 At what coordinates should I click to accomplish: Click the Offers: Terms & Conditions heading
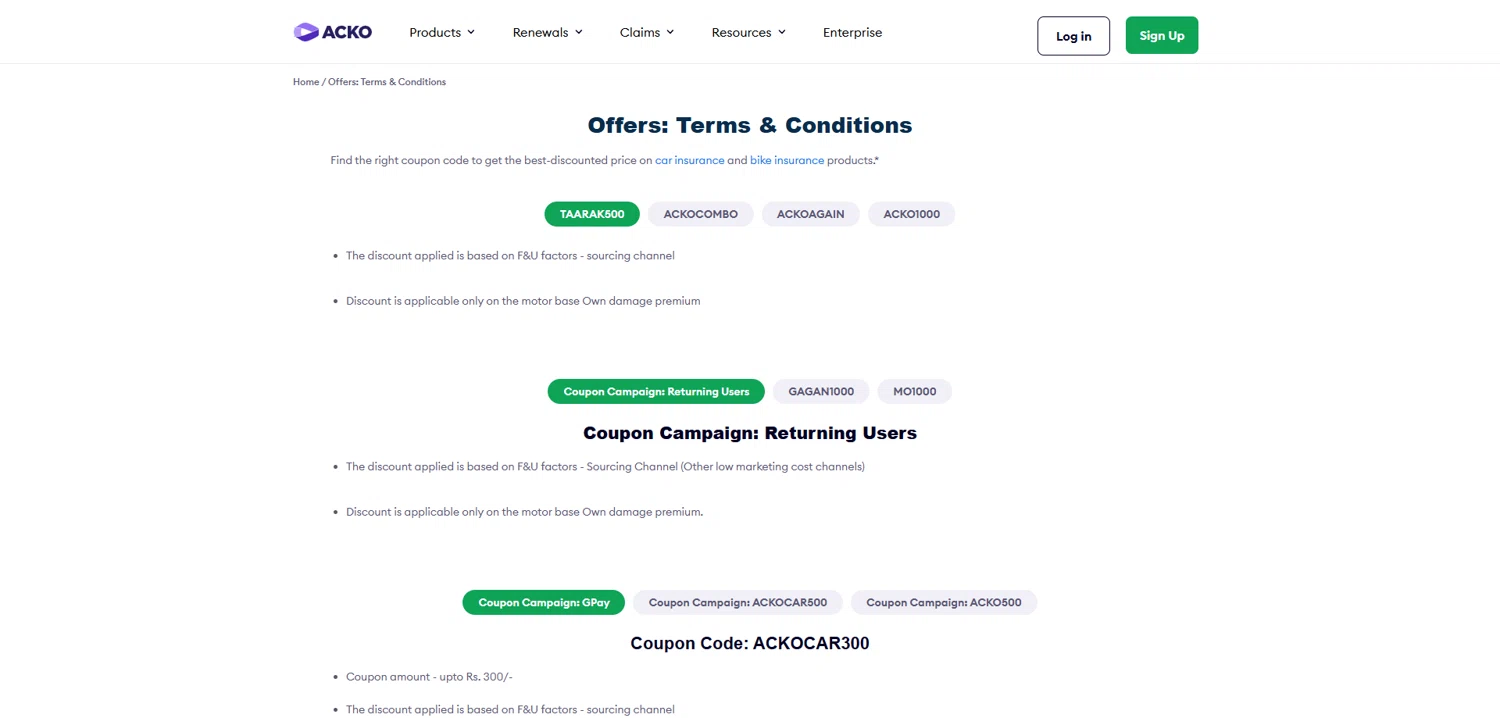[750, 125]
